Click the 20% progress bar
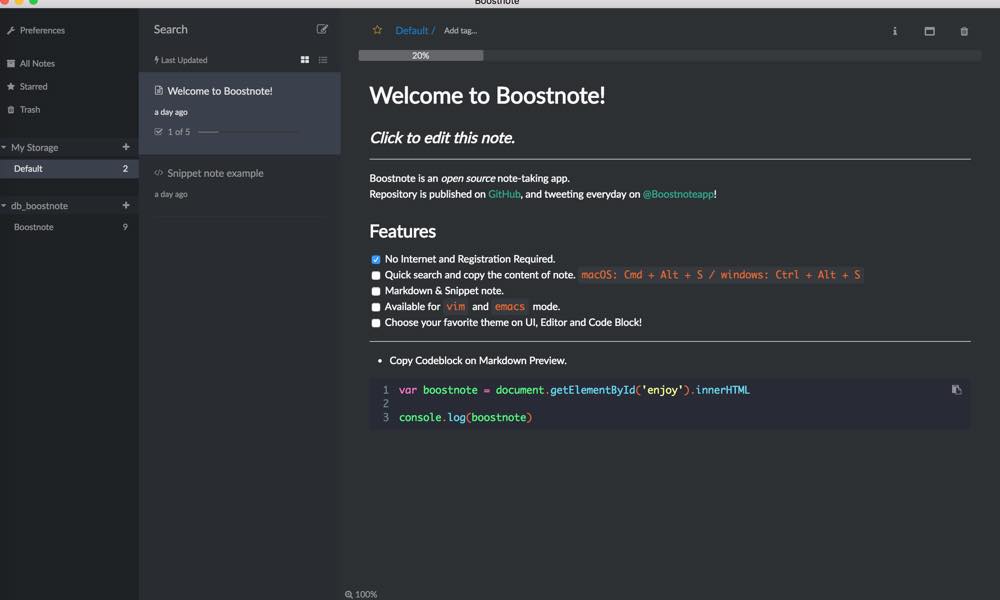The image size is (1000, 600). coord(421,56)
